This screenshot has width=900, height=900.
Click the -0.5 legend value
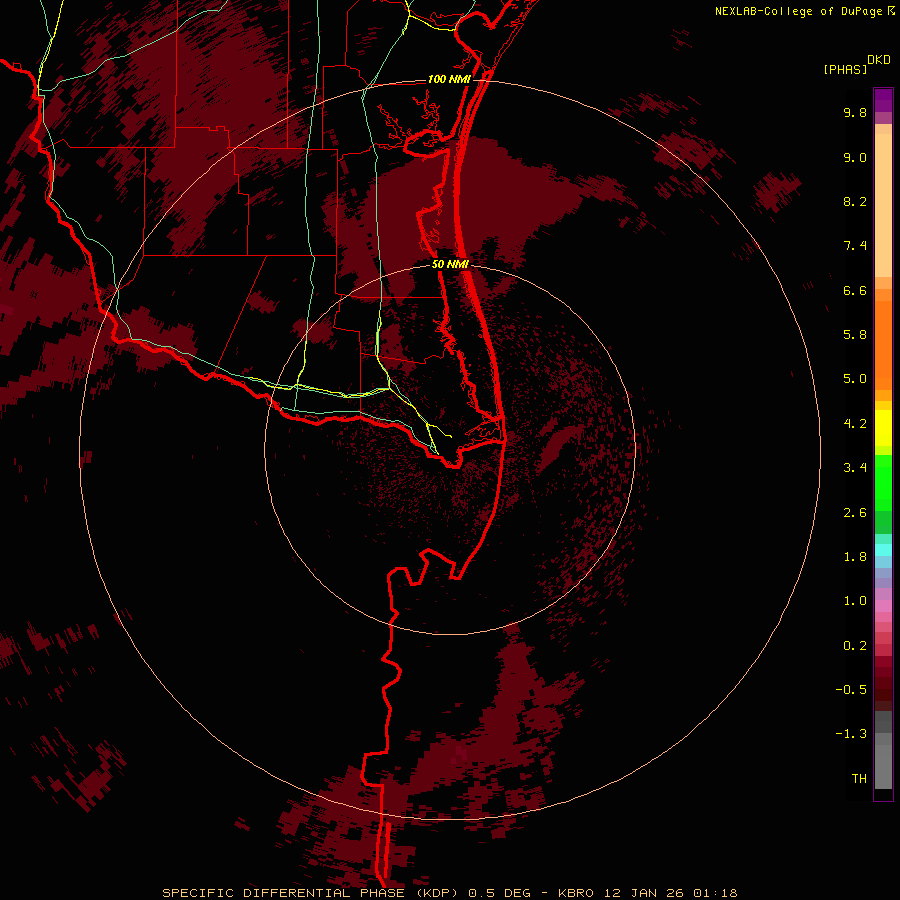pyautogui.click(x=851, y=690)
